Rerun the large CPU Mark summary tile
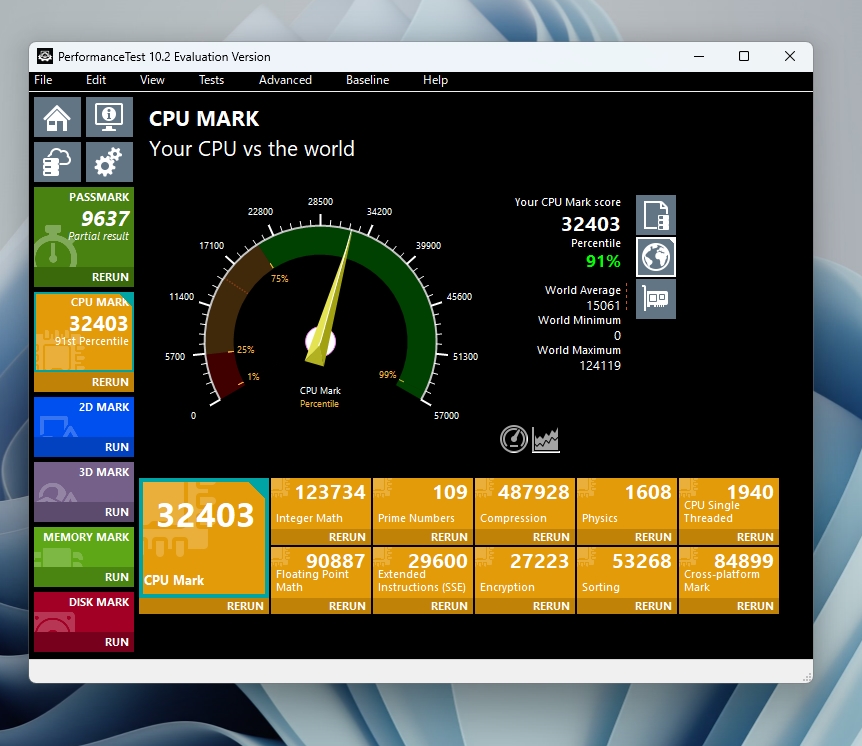The image size is (862, 746). [204, 606]
